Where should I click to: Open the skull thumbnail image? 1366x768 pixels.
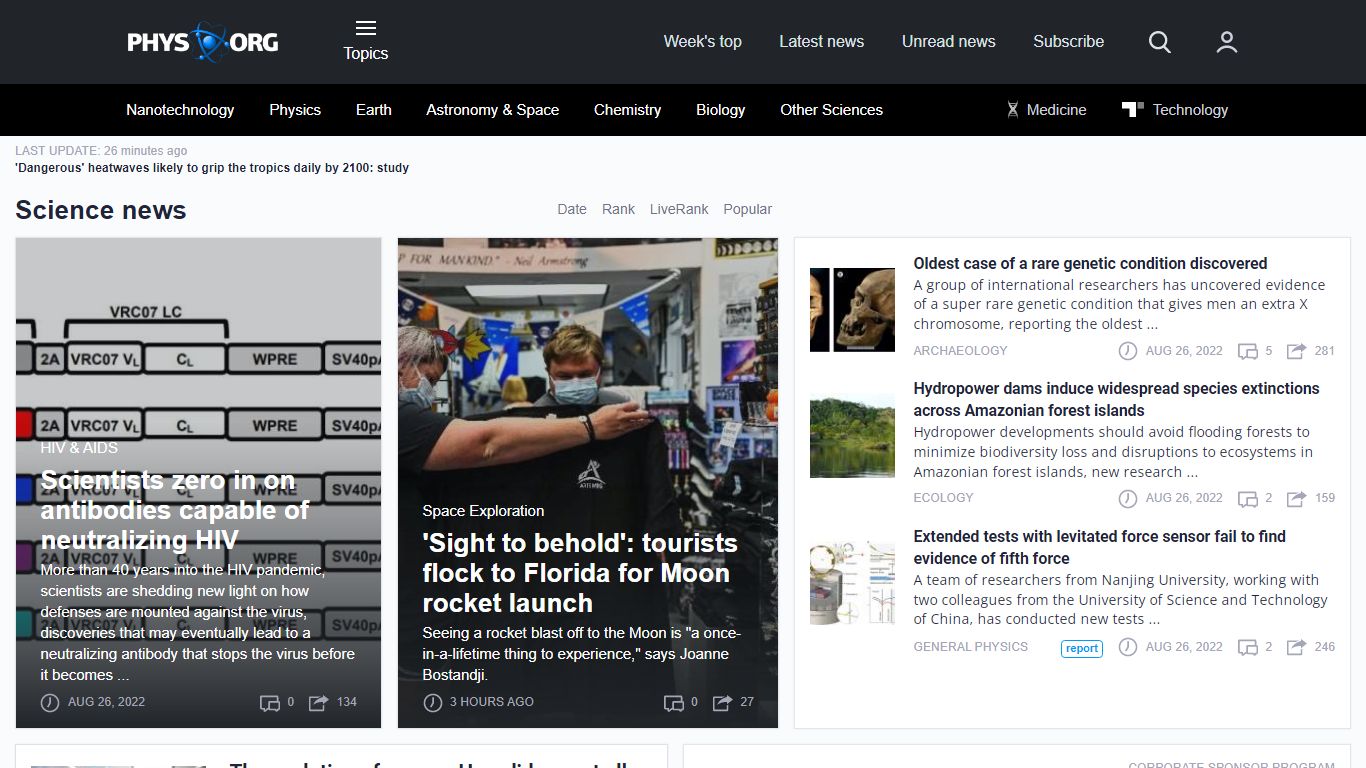(852, 309)
